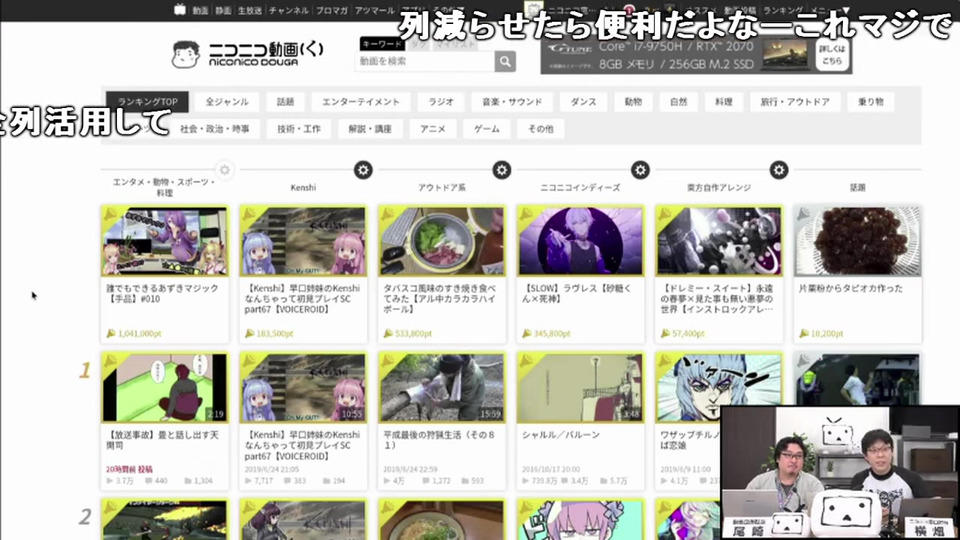960x540 pixels.
Task: Click title 片栗粉からタピオカ作った
Action: pos(850,288)
